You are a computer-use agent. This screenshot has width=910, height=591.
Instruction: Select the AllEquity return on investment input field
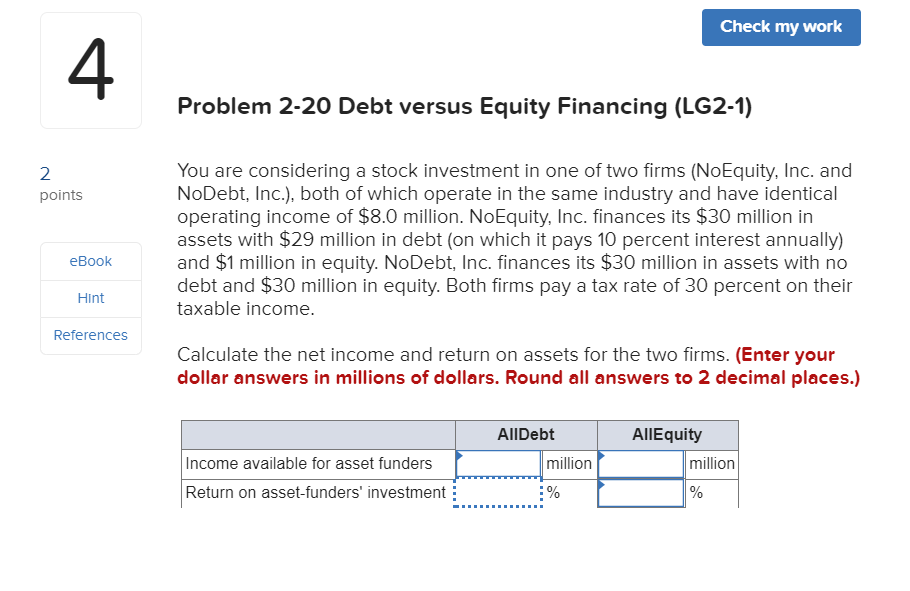point(640,491)
